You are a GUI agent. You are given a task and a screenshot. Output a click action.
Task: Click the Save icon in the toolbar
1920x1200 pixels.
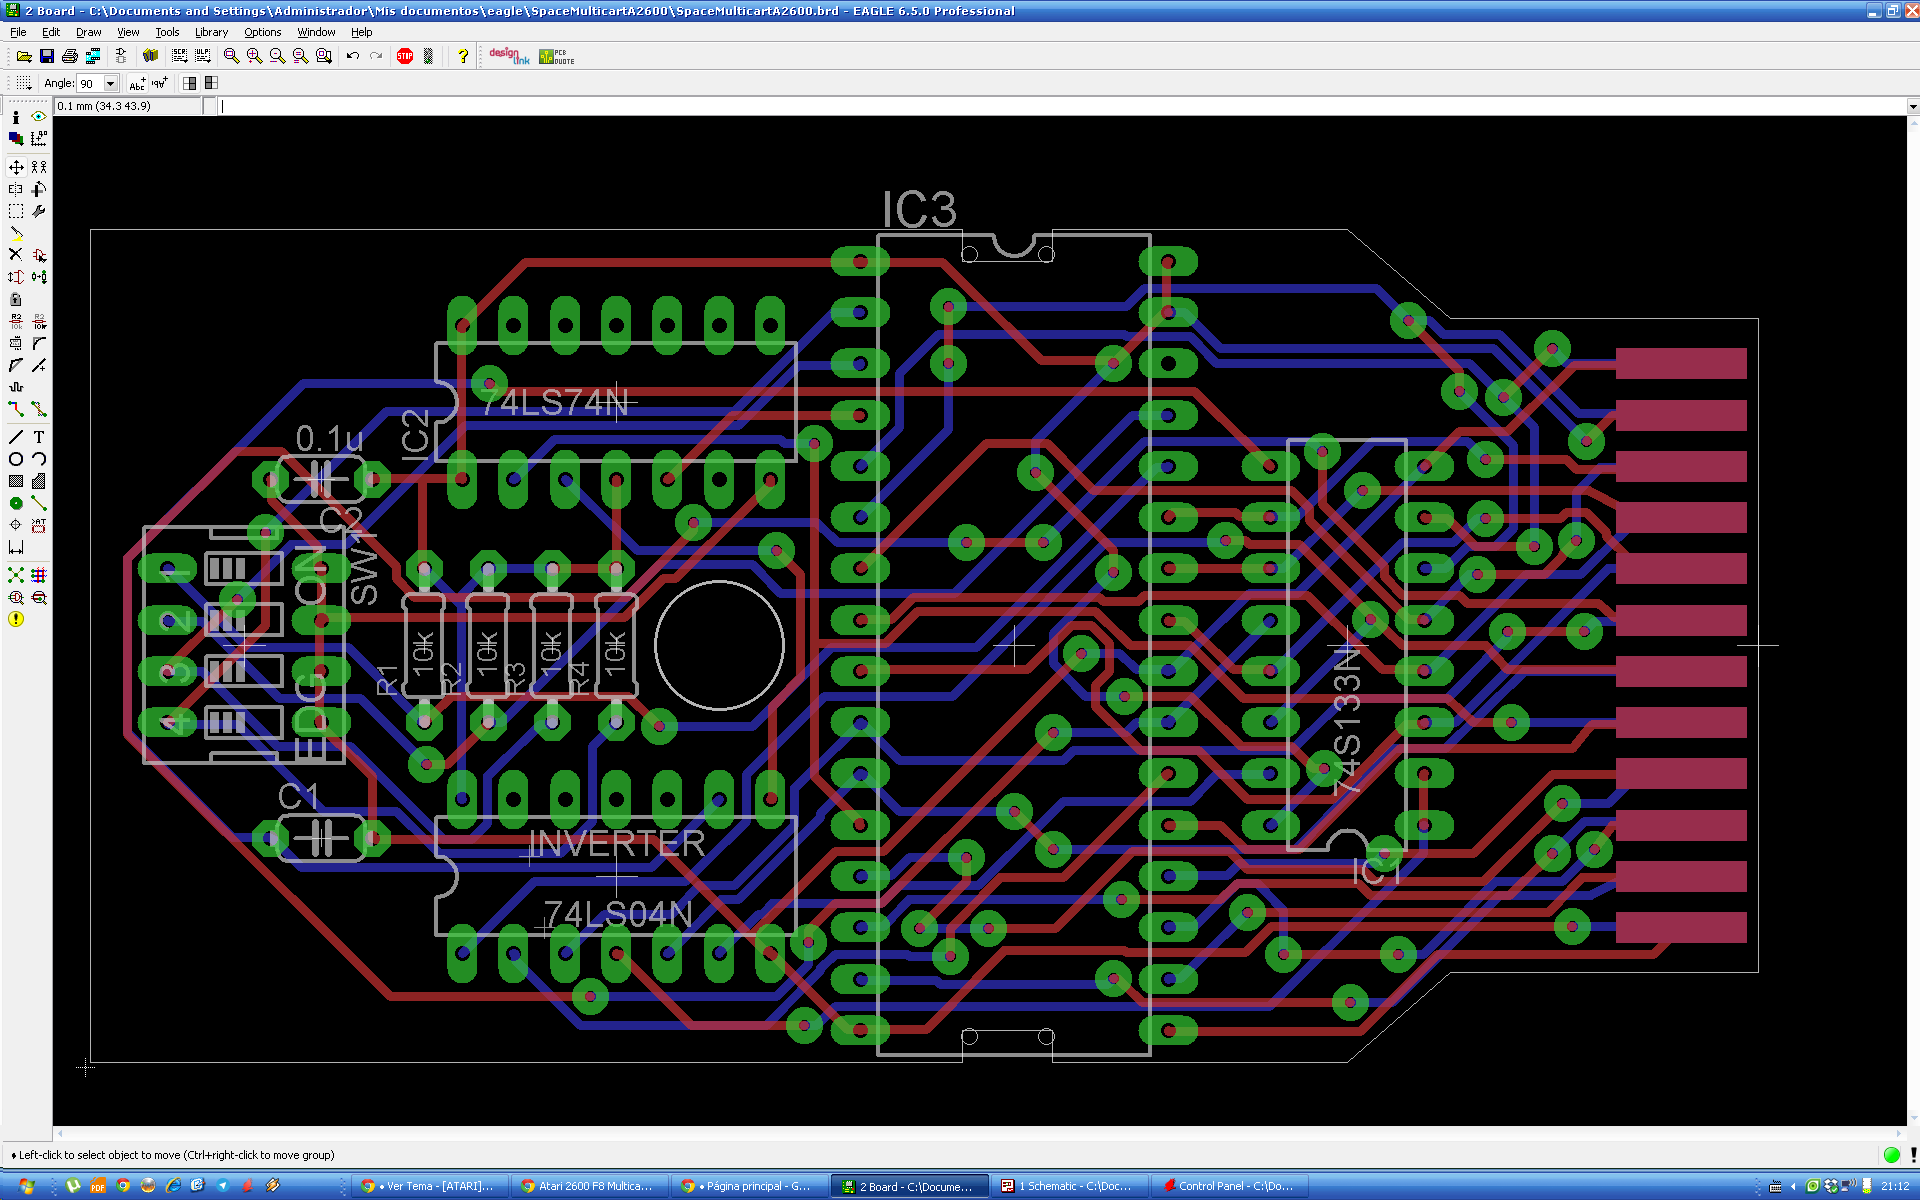tap(47, 56)
